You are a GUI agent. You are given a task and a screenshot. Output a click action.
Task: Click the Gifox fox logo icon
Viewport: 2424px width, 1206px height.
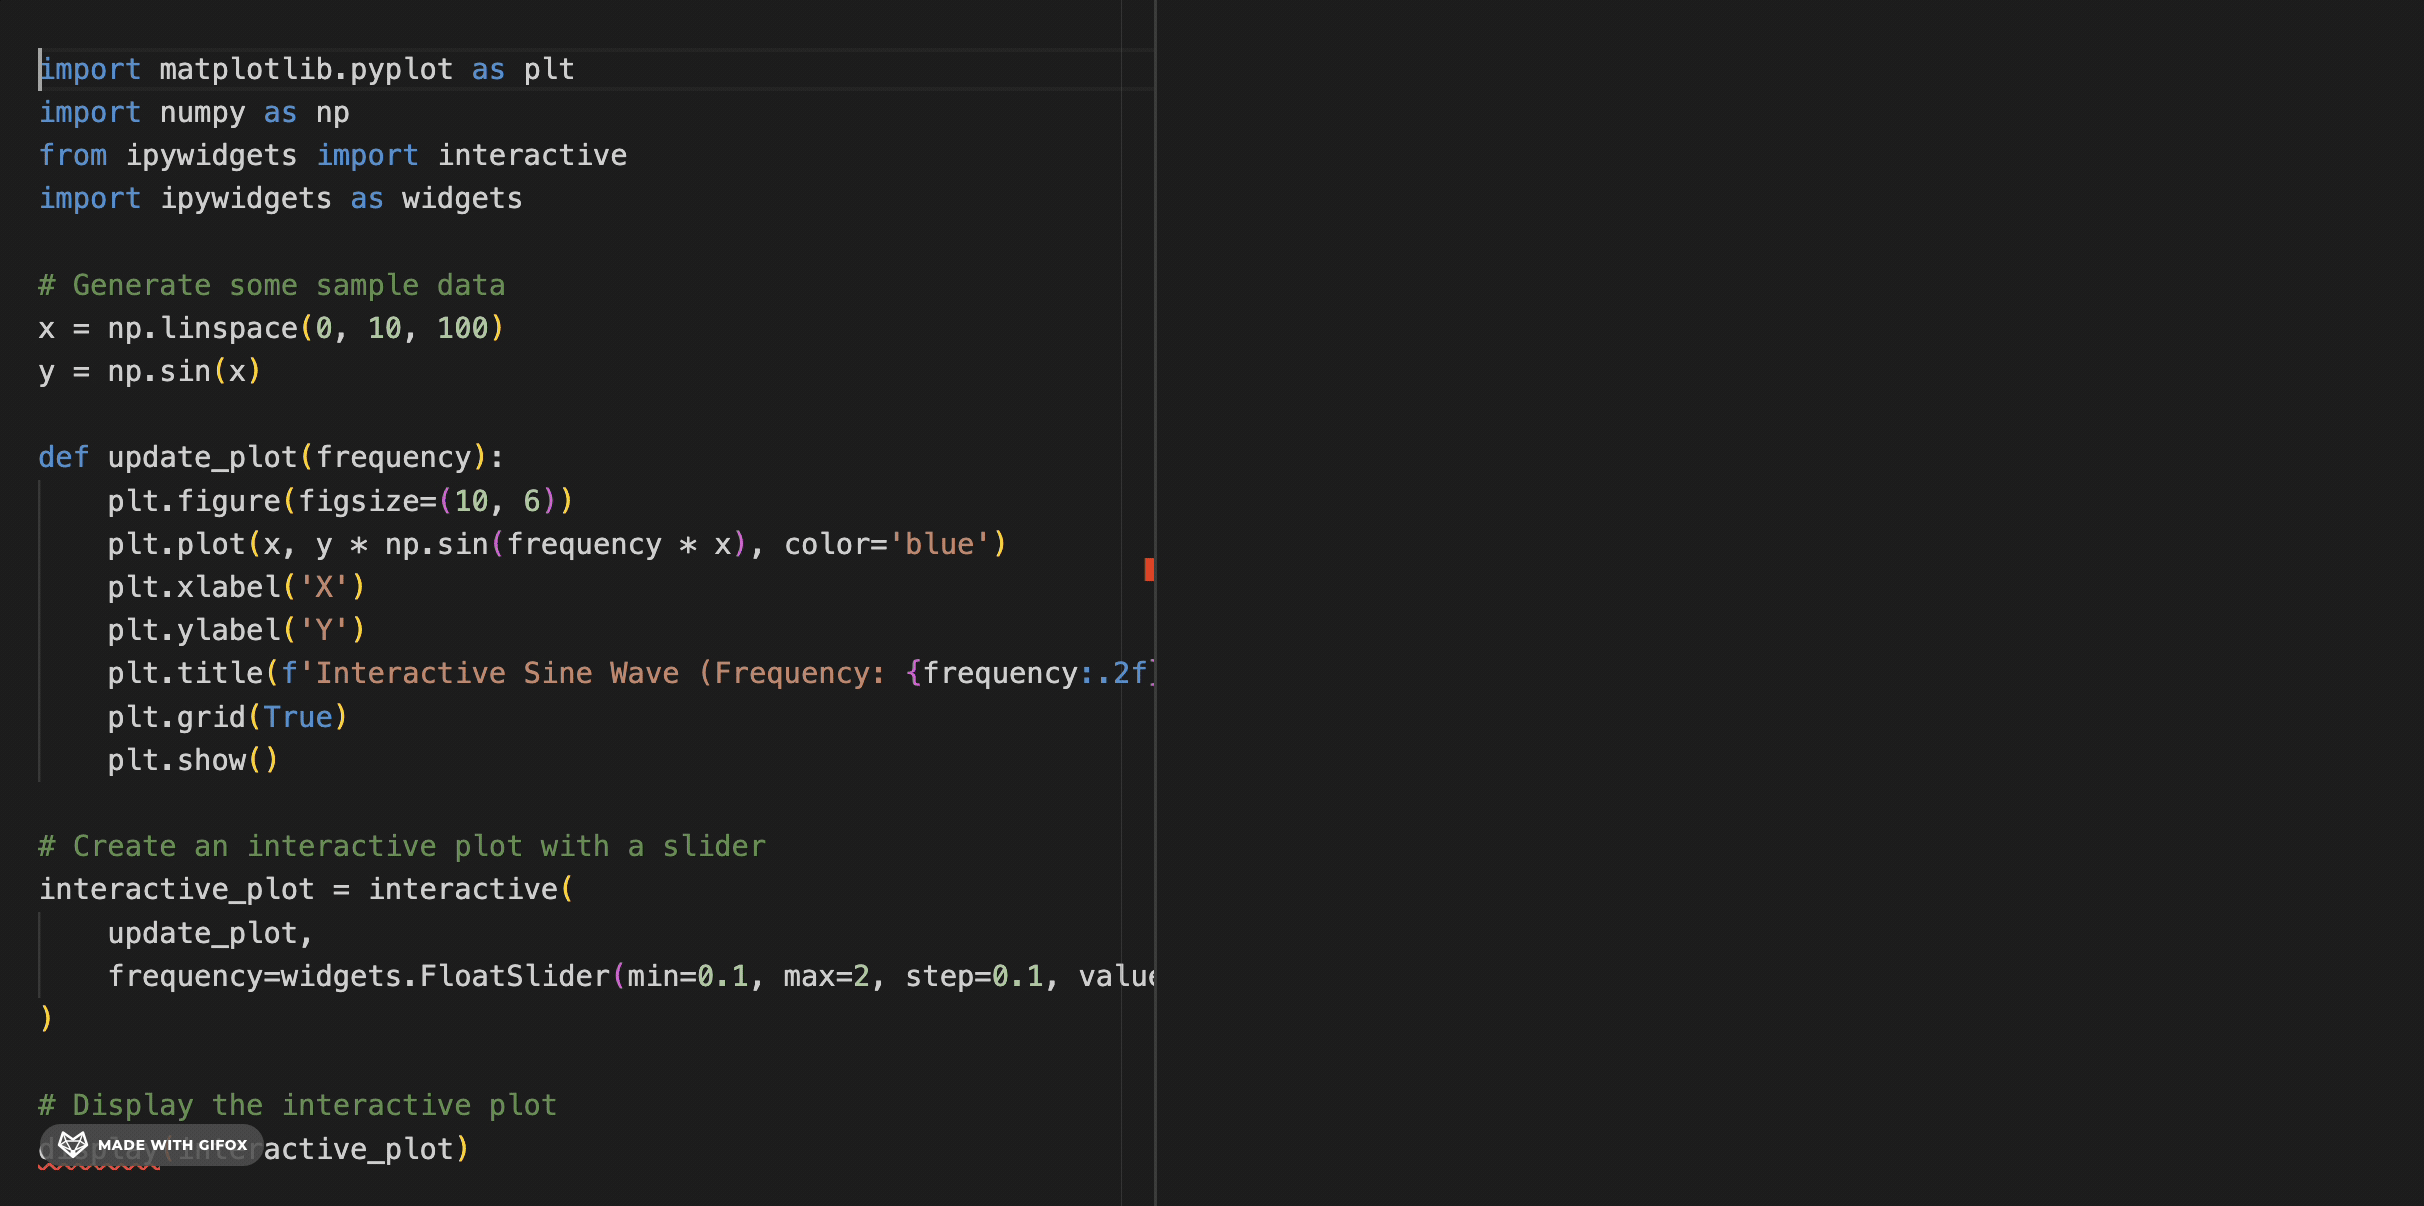pos(73,1144)
